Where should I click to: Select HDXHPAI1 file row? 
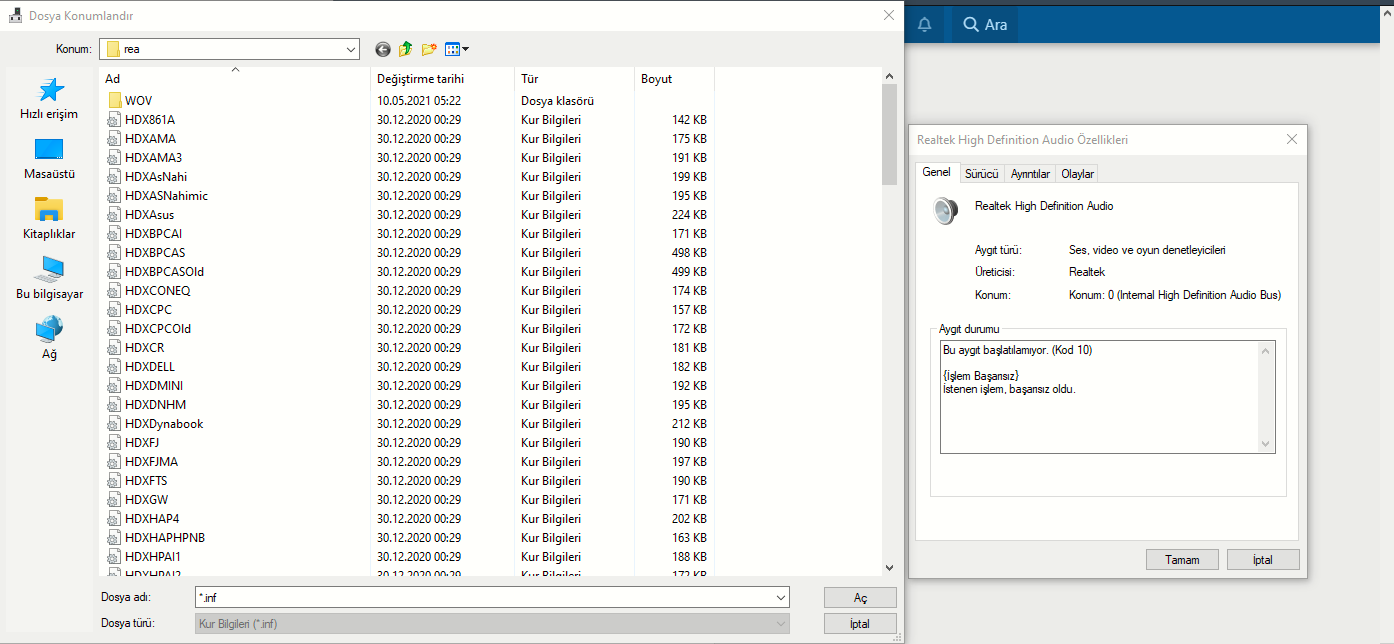pyautogui.click(x=409, y=557)
